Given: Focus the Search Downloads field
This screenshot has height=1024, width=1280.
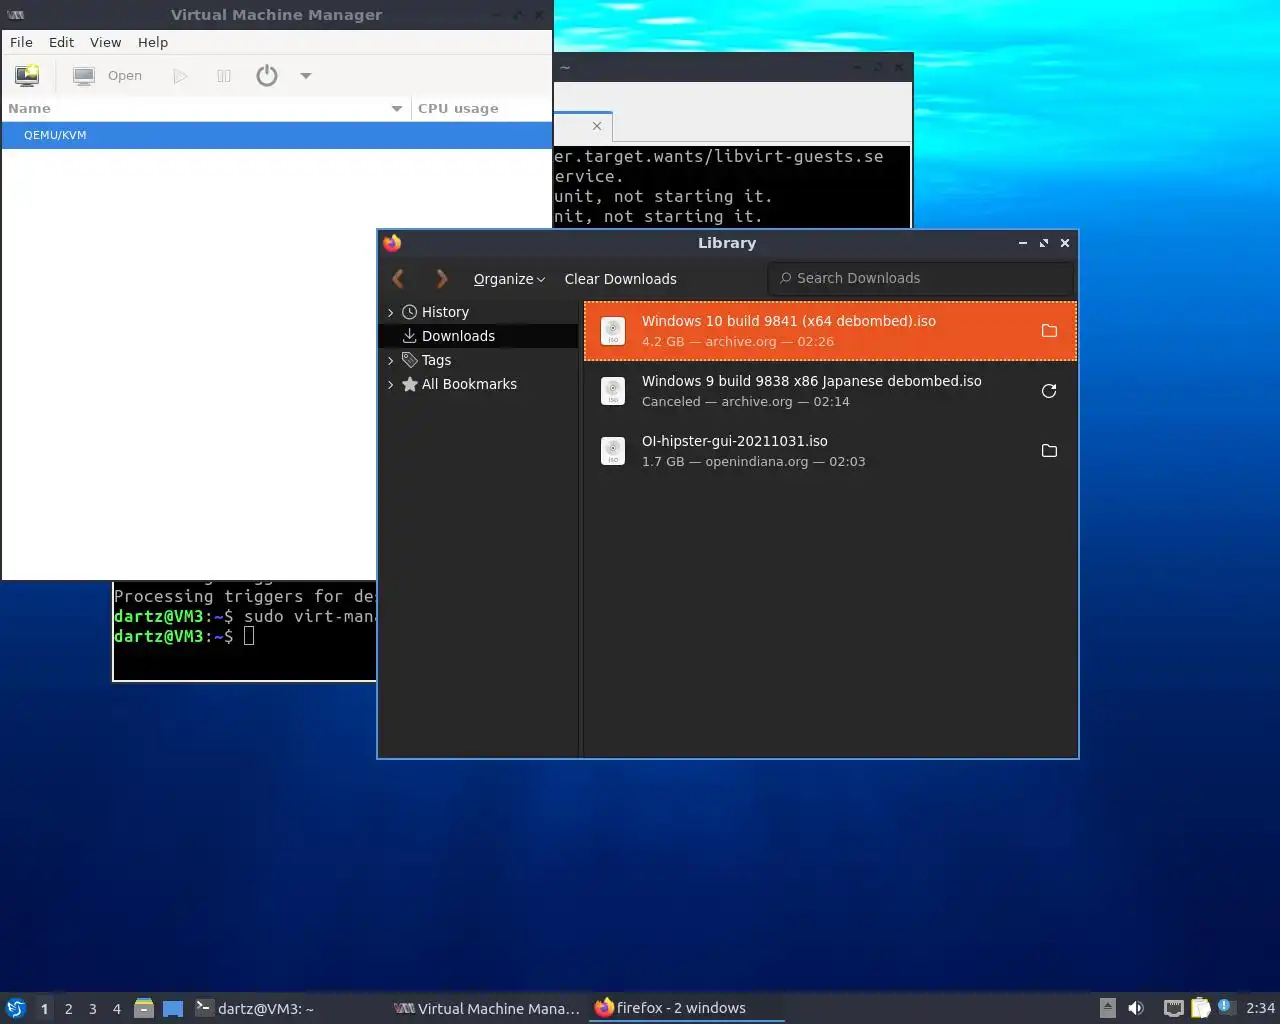Looking at the screenshot, I should 921,278.
